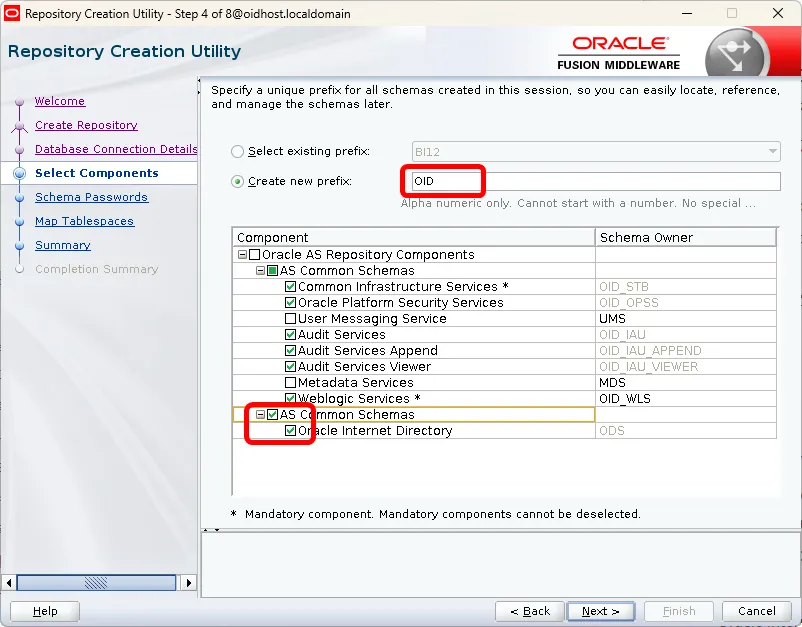Click the new prefix input field containing OID
Screen dimensions: 802x627
pyautogui.click(x=596, y=182)
